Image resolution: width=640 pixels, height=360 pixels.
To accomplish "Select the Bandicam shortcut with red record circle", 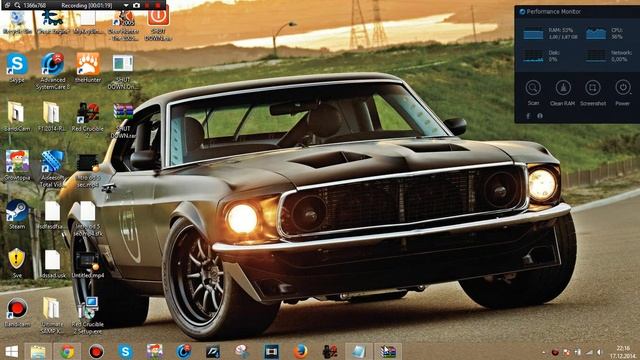I will point(17,312).
